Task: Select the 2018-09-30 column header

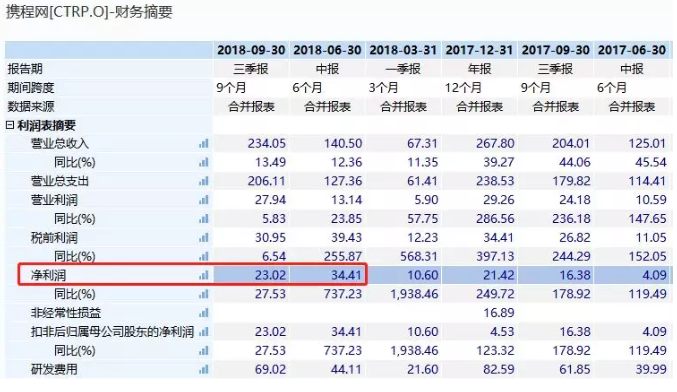Action: click(x=251, y=50)
